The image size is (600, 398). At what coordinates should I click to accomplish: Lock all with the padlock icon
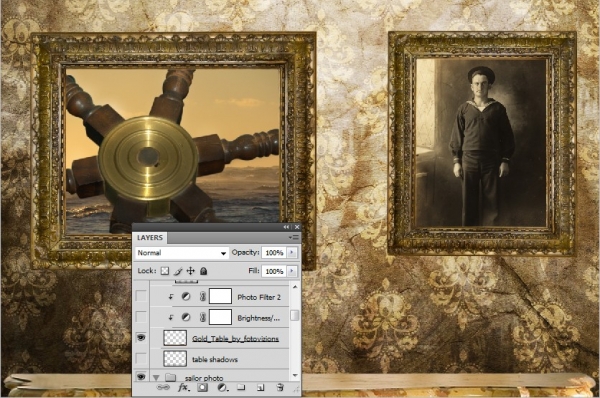tap(204, 271)
